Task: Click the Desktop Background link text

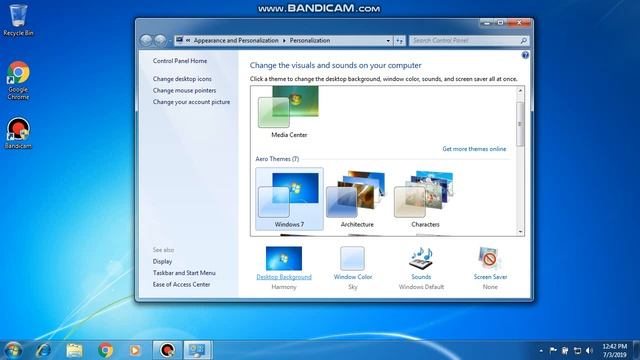Action: [x=284, y=277]
